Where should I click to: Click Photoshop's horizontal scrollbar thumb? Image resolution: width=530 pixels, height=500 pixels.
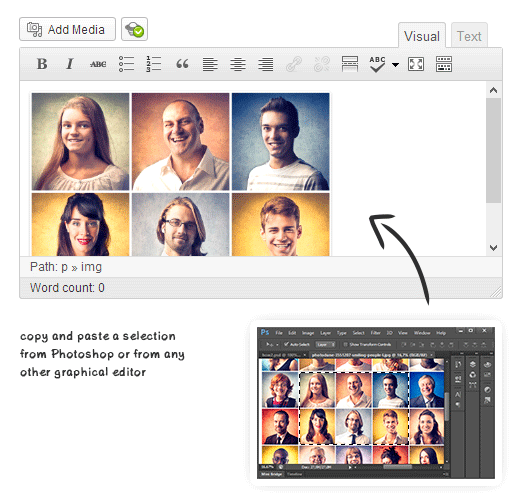point(398,467)
